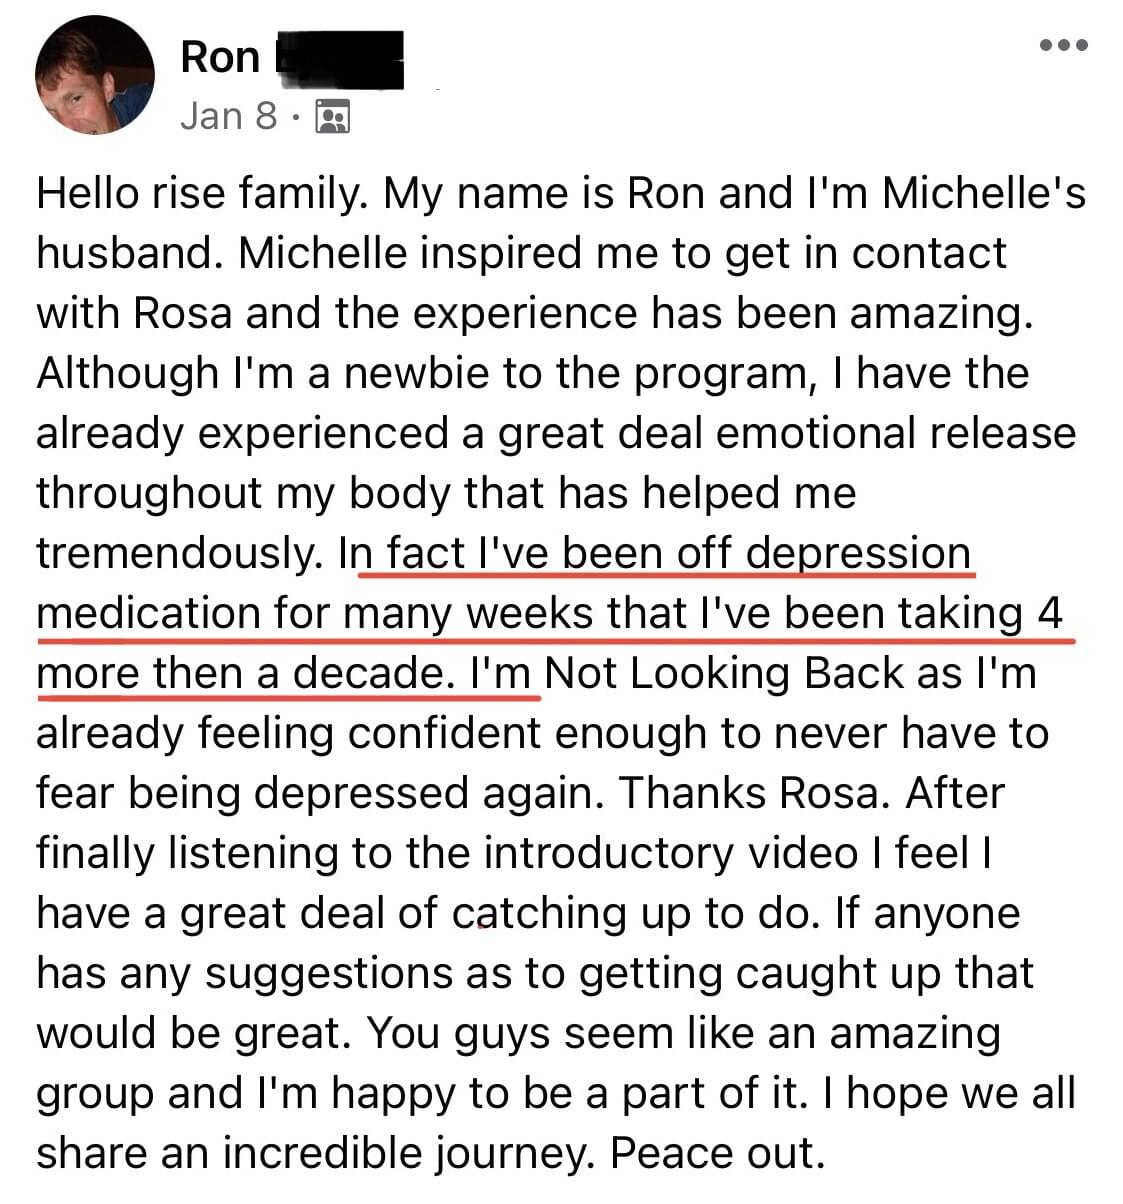Click the group audience icon beside date

click(x=332, y=117)
